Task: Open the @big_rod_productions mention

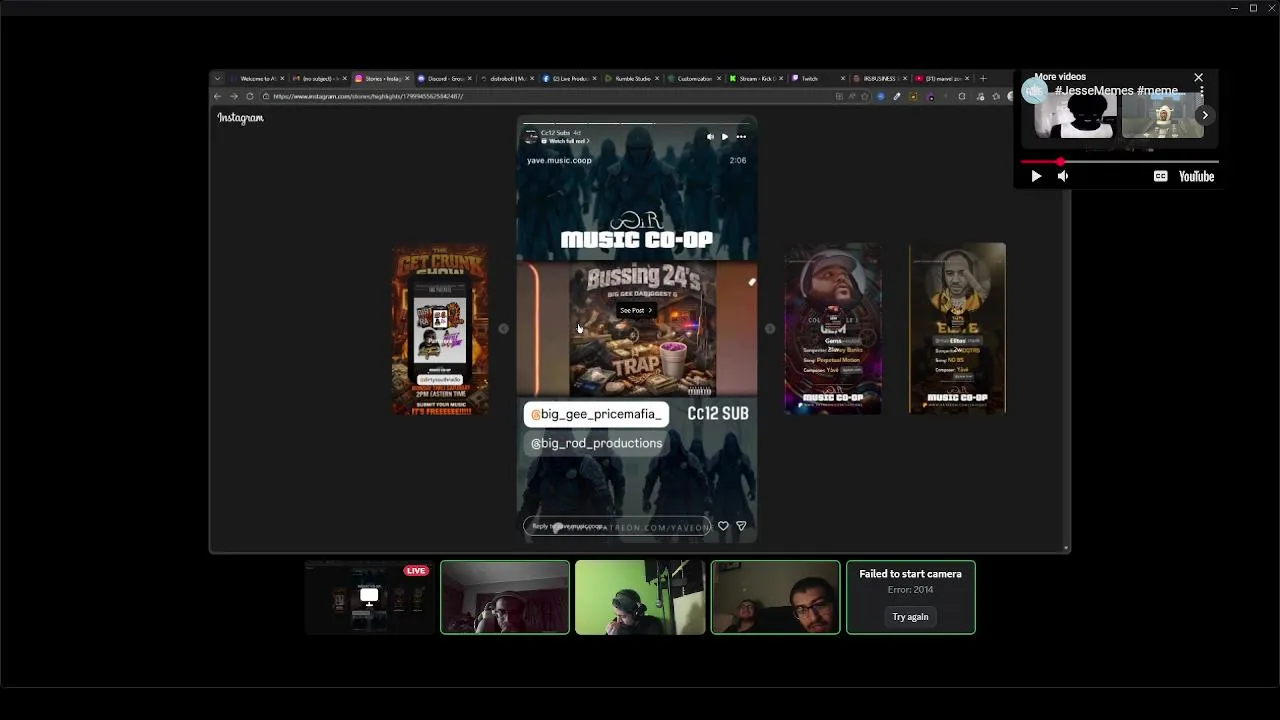Action: click(x=596, y=443)
